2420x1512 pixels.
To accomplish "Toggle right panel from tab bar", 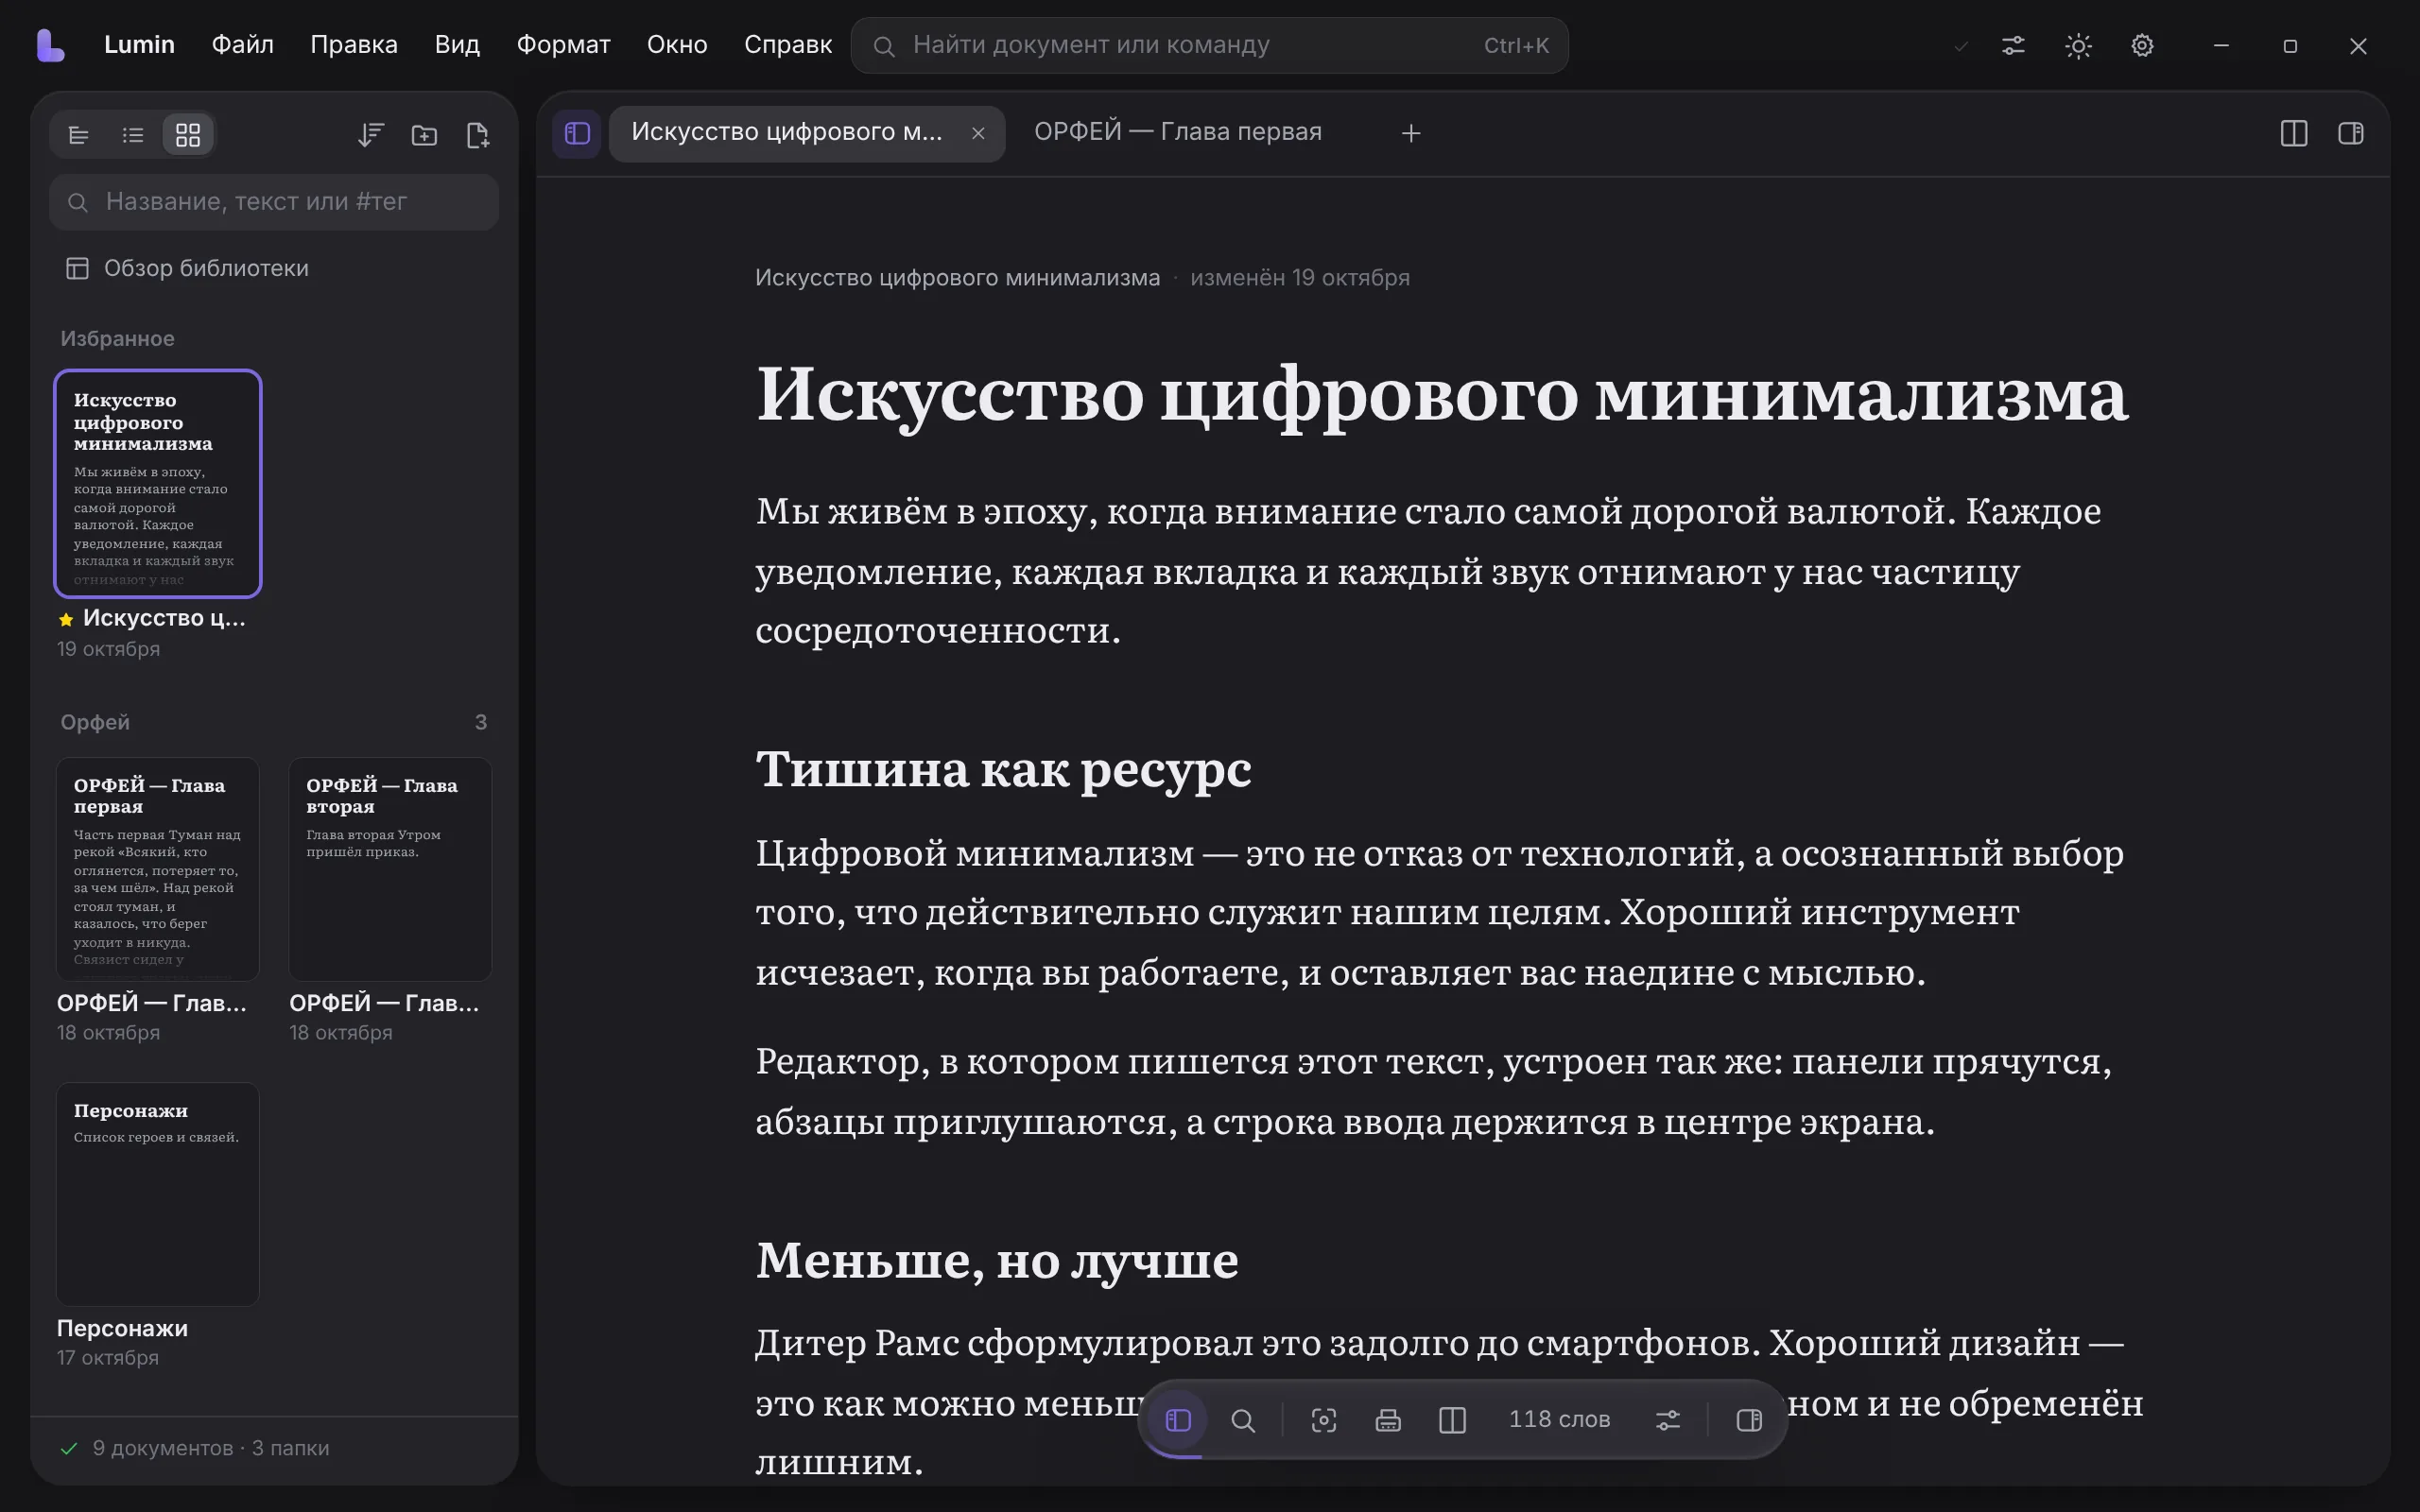I will click(2351, 133).
